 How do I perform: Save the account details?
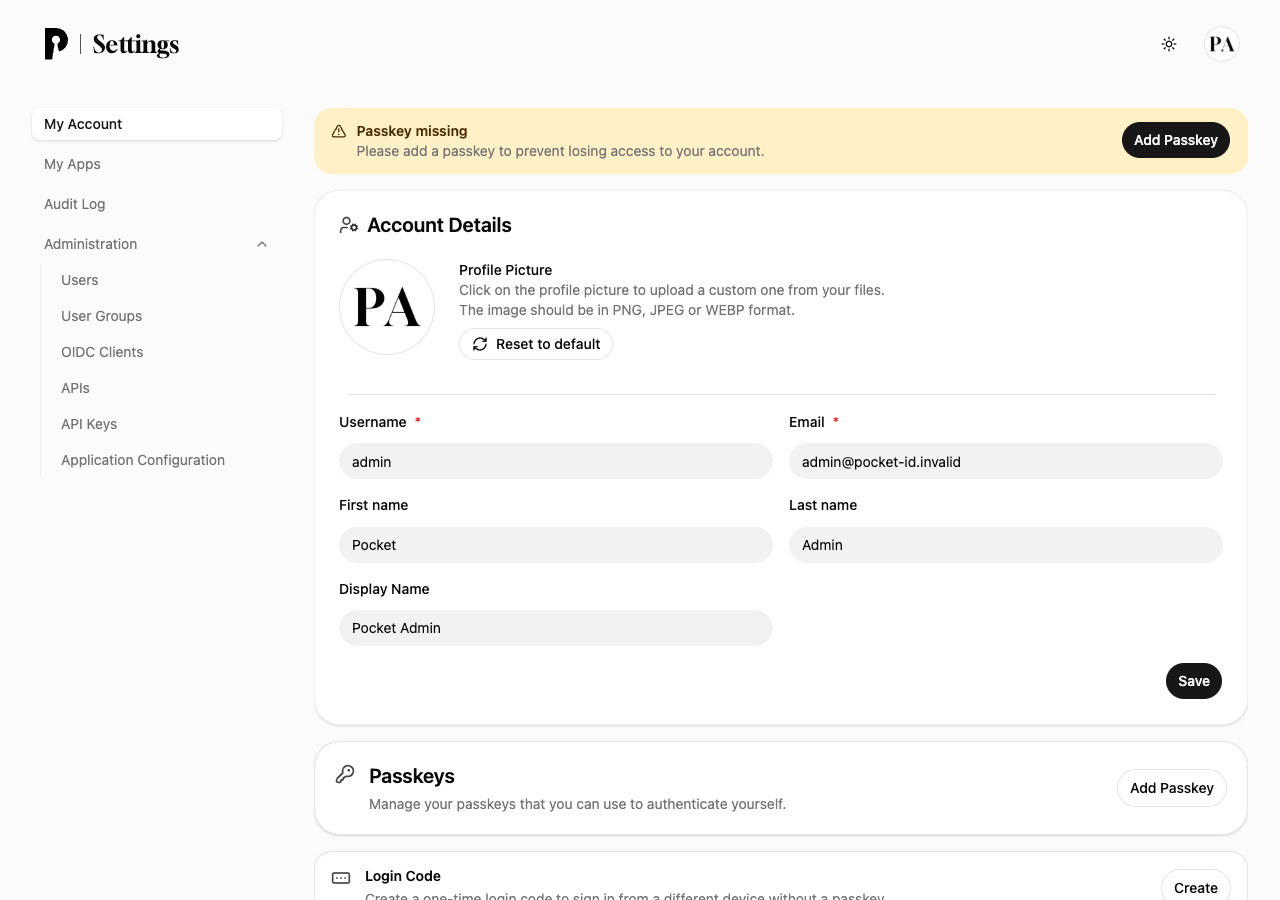click(1194, 681)
